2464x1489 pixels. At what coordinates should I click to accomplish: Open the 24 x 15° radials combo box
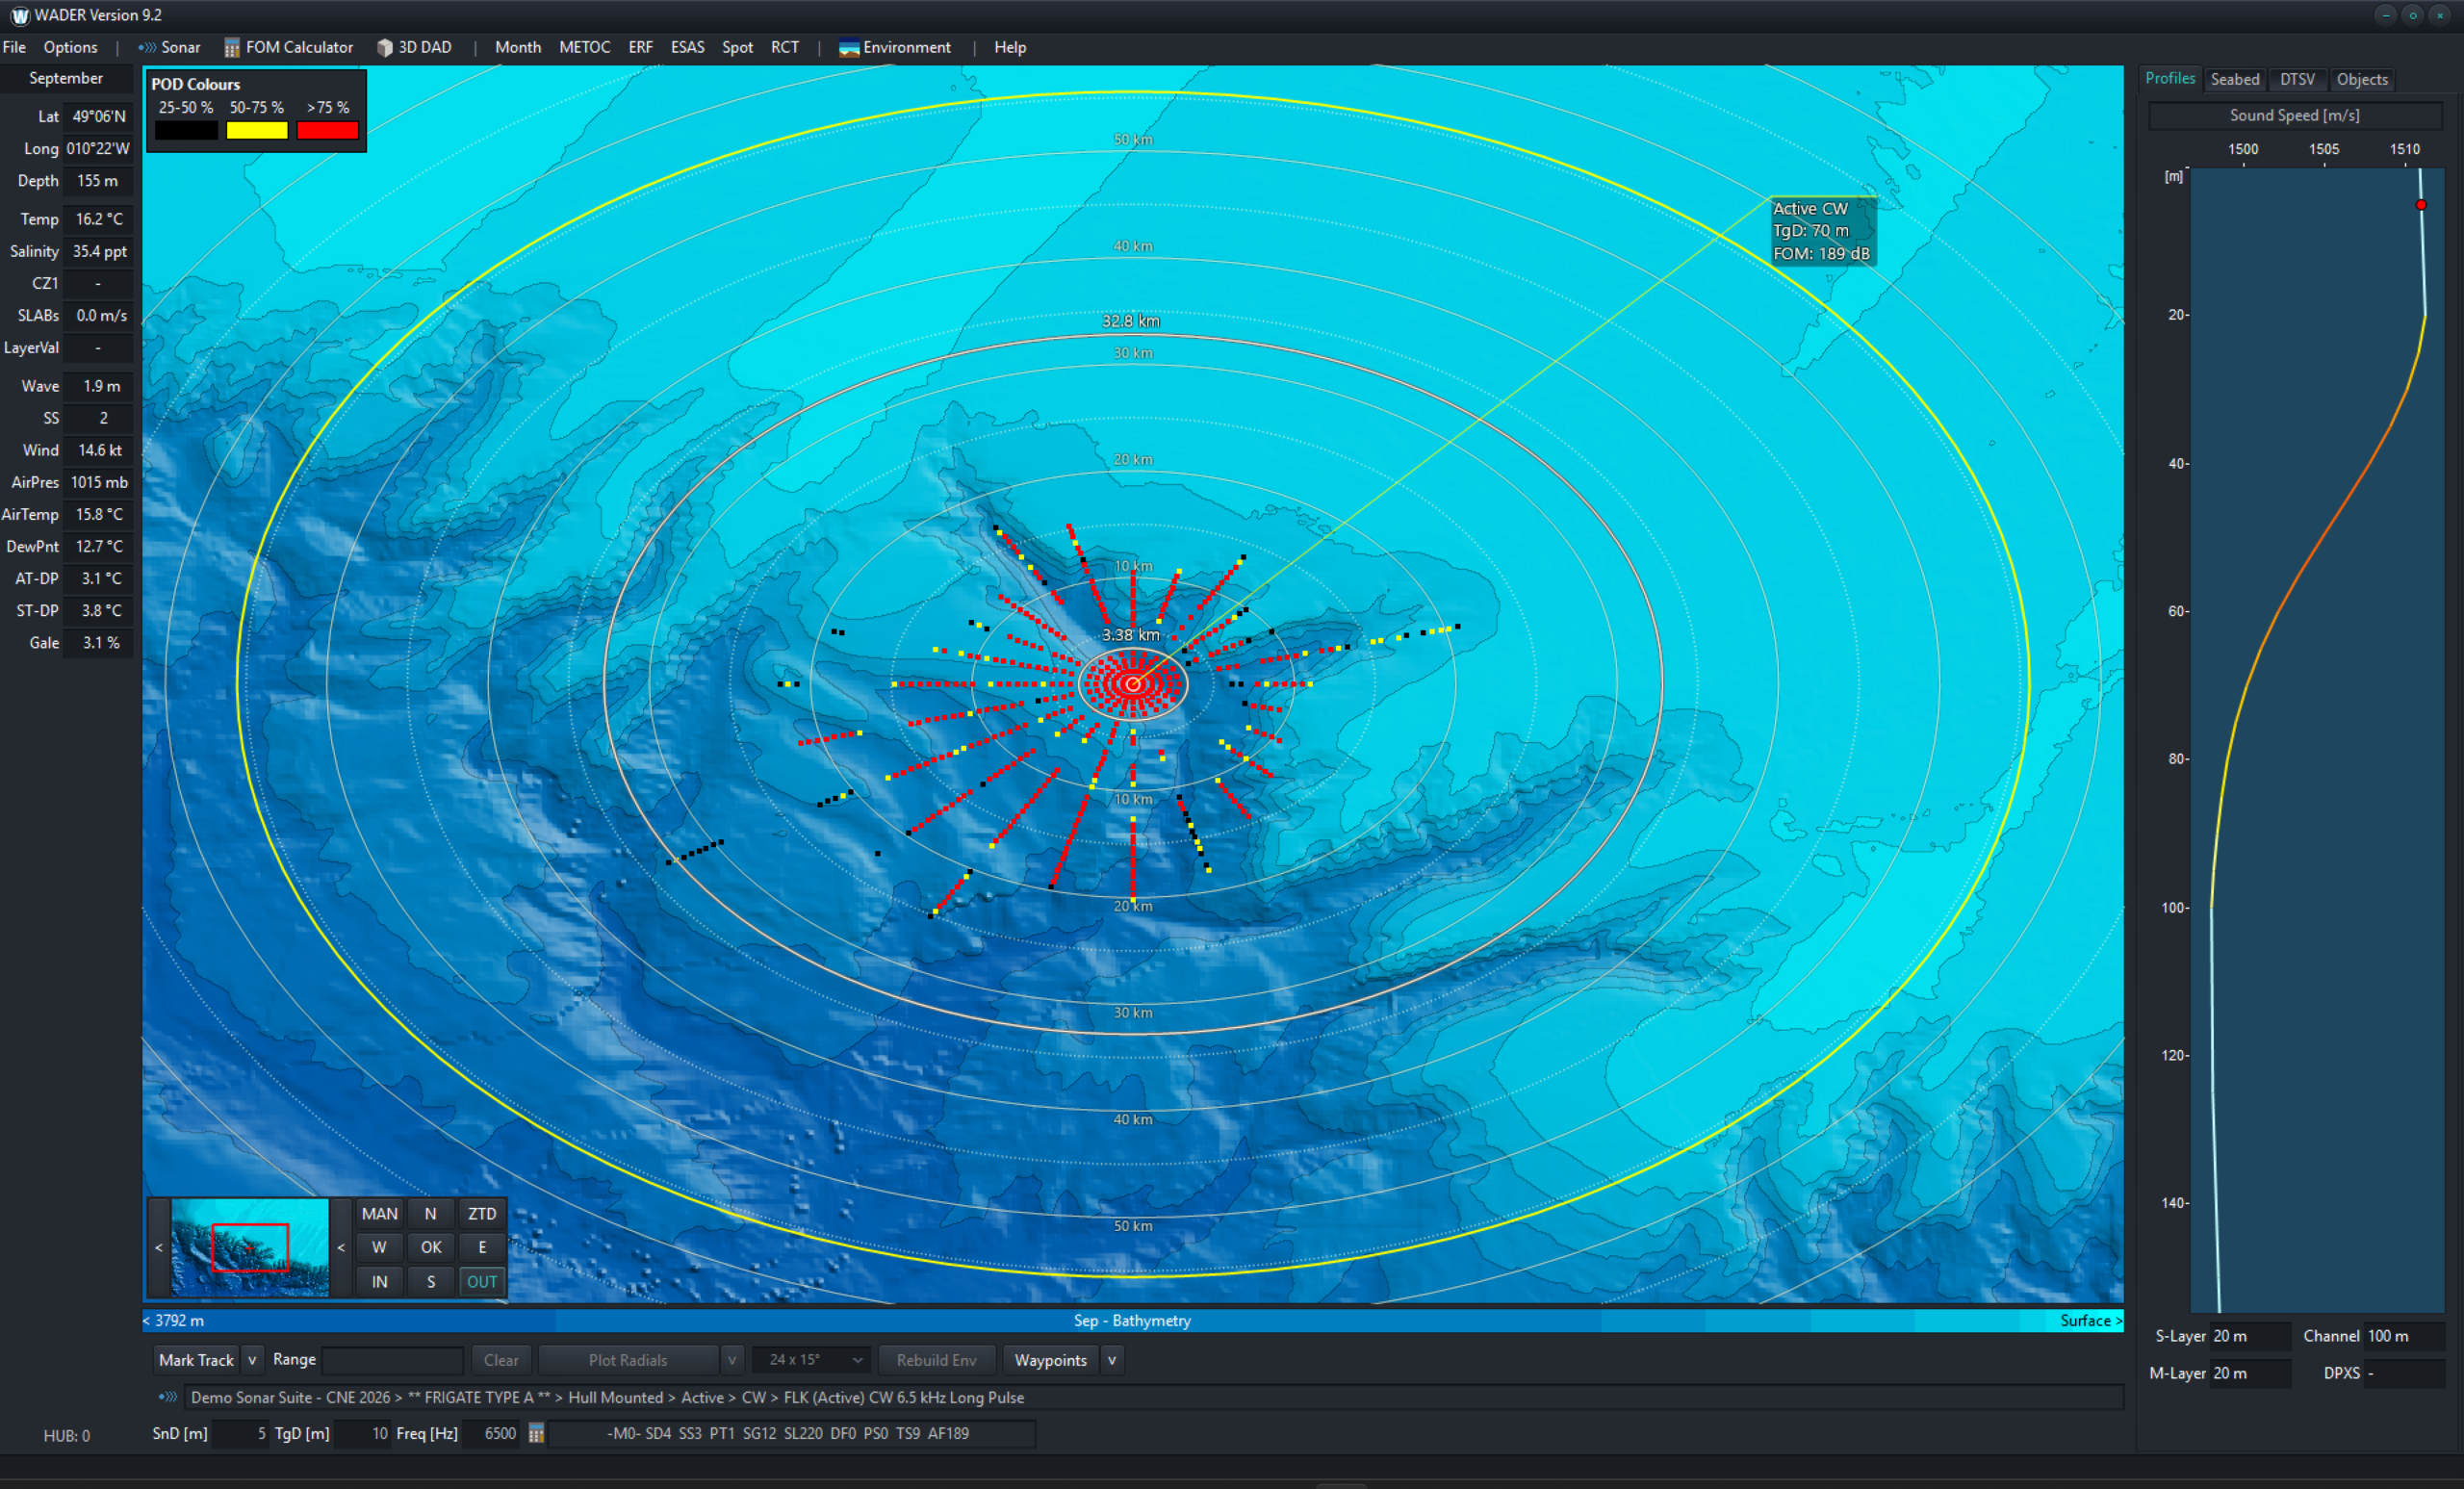810,1360
